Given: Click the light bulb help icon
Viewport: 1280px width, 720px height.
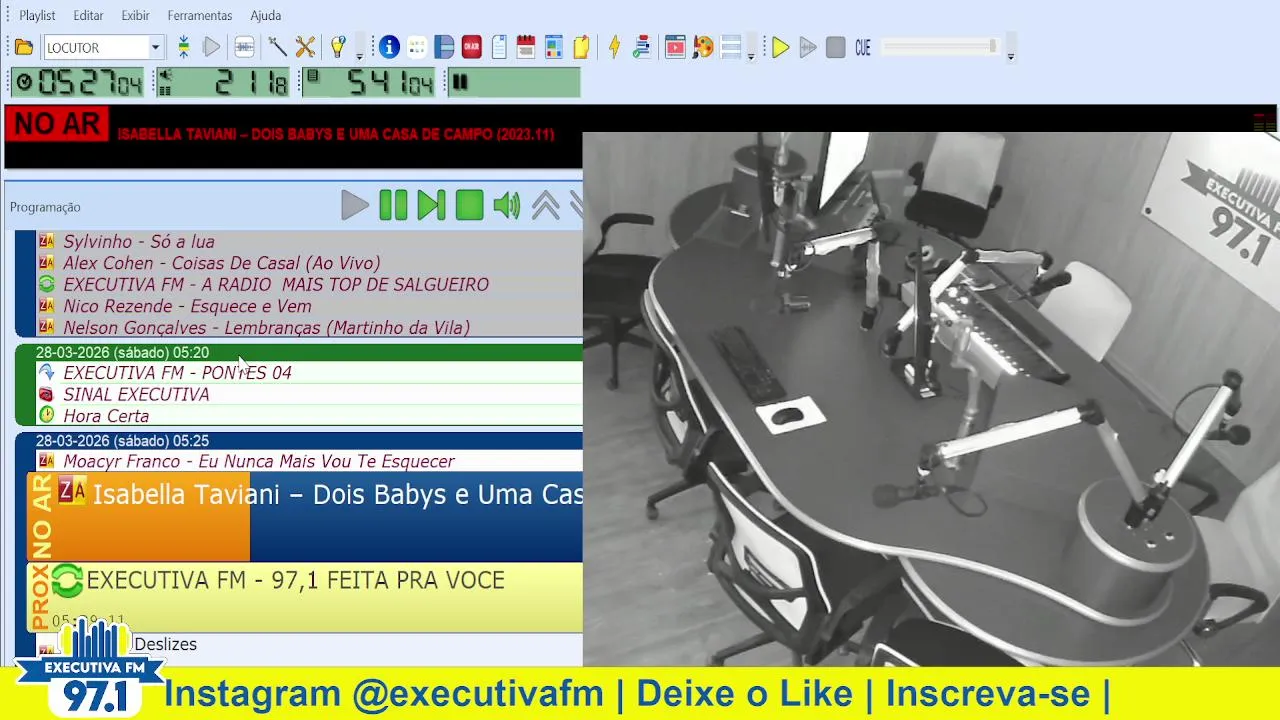Looking at the screenshot, I should click(x=338, y=47).
